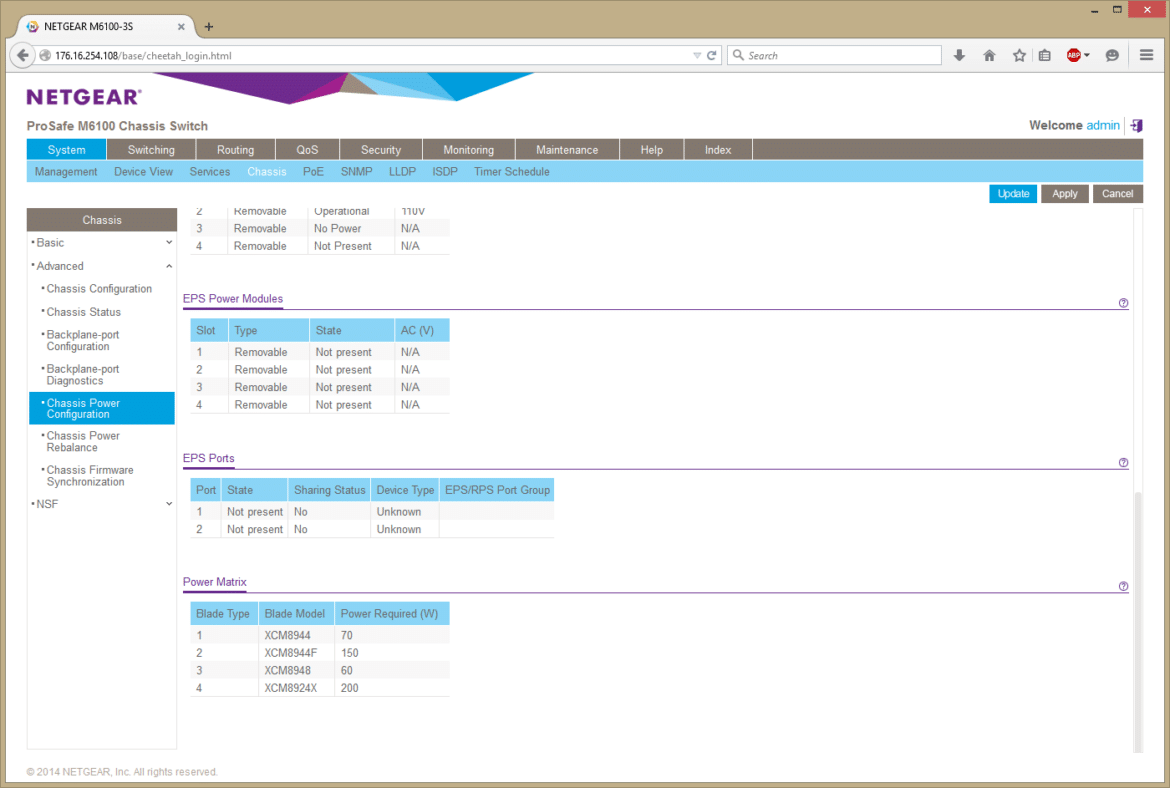Expand the Basic section in sidebar
This screenshot has height=788, width=1170.
pos(169,243)
